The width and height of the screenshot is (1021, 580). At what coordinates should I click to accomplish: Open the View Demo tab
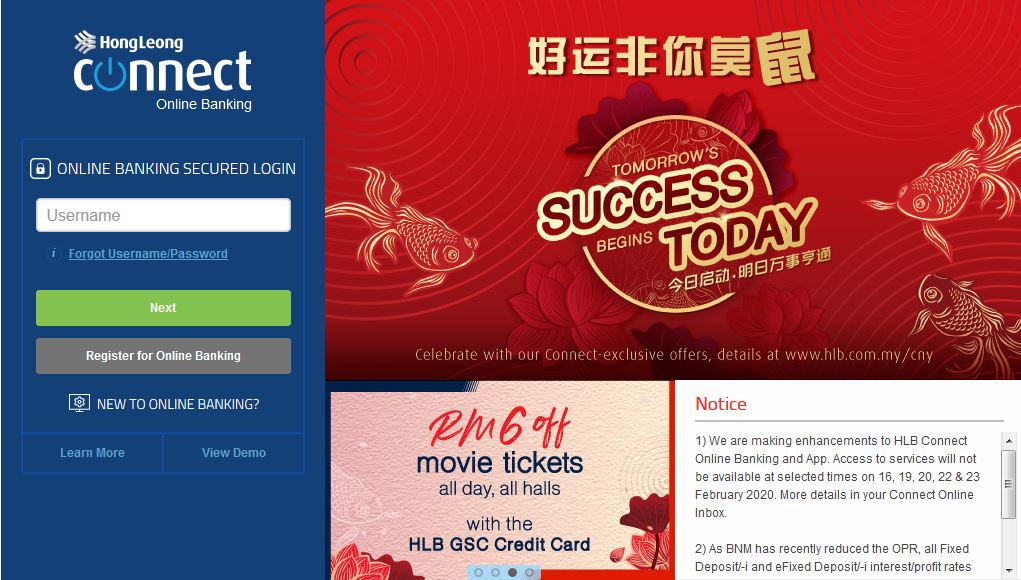[234, 452]
